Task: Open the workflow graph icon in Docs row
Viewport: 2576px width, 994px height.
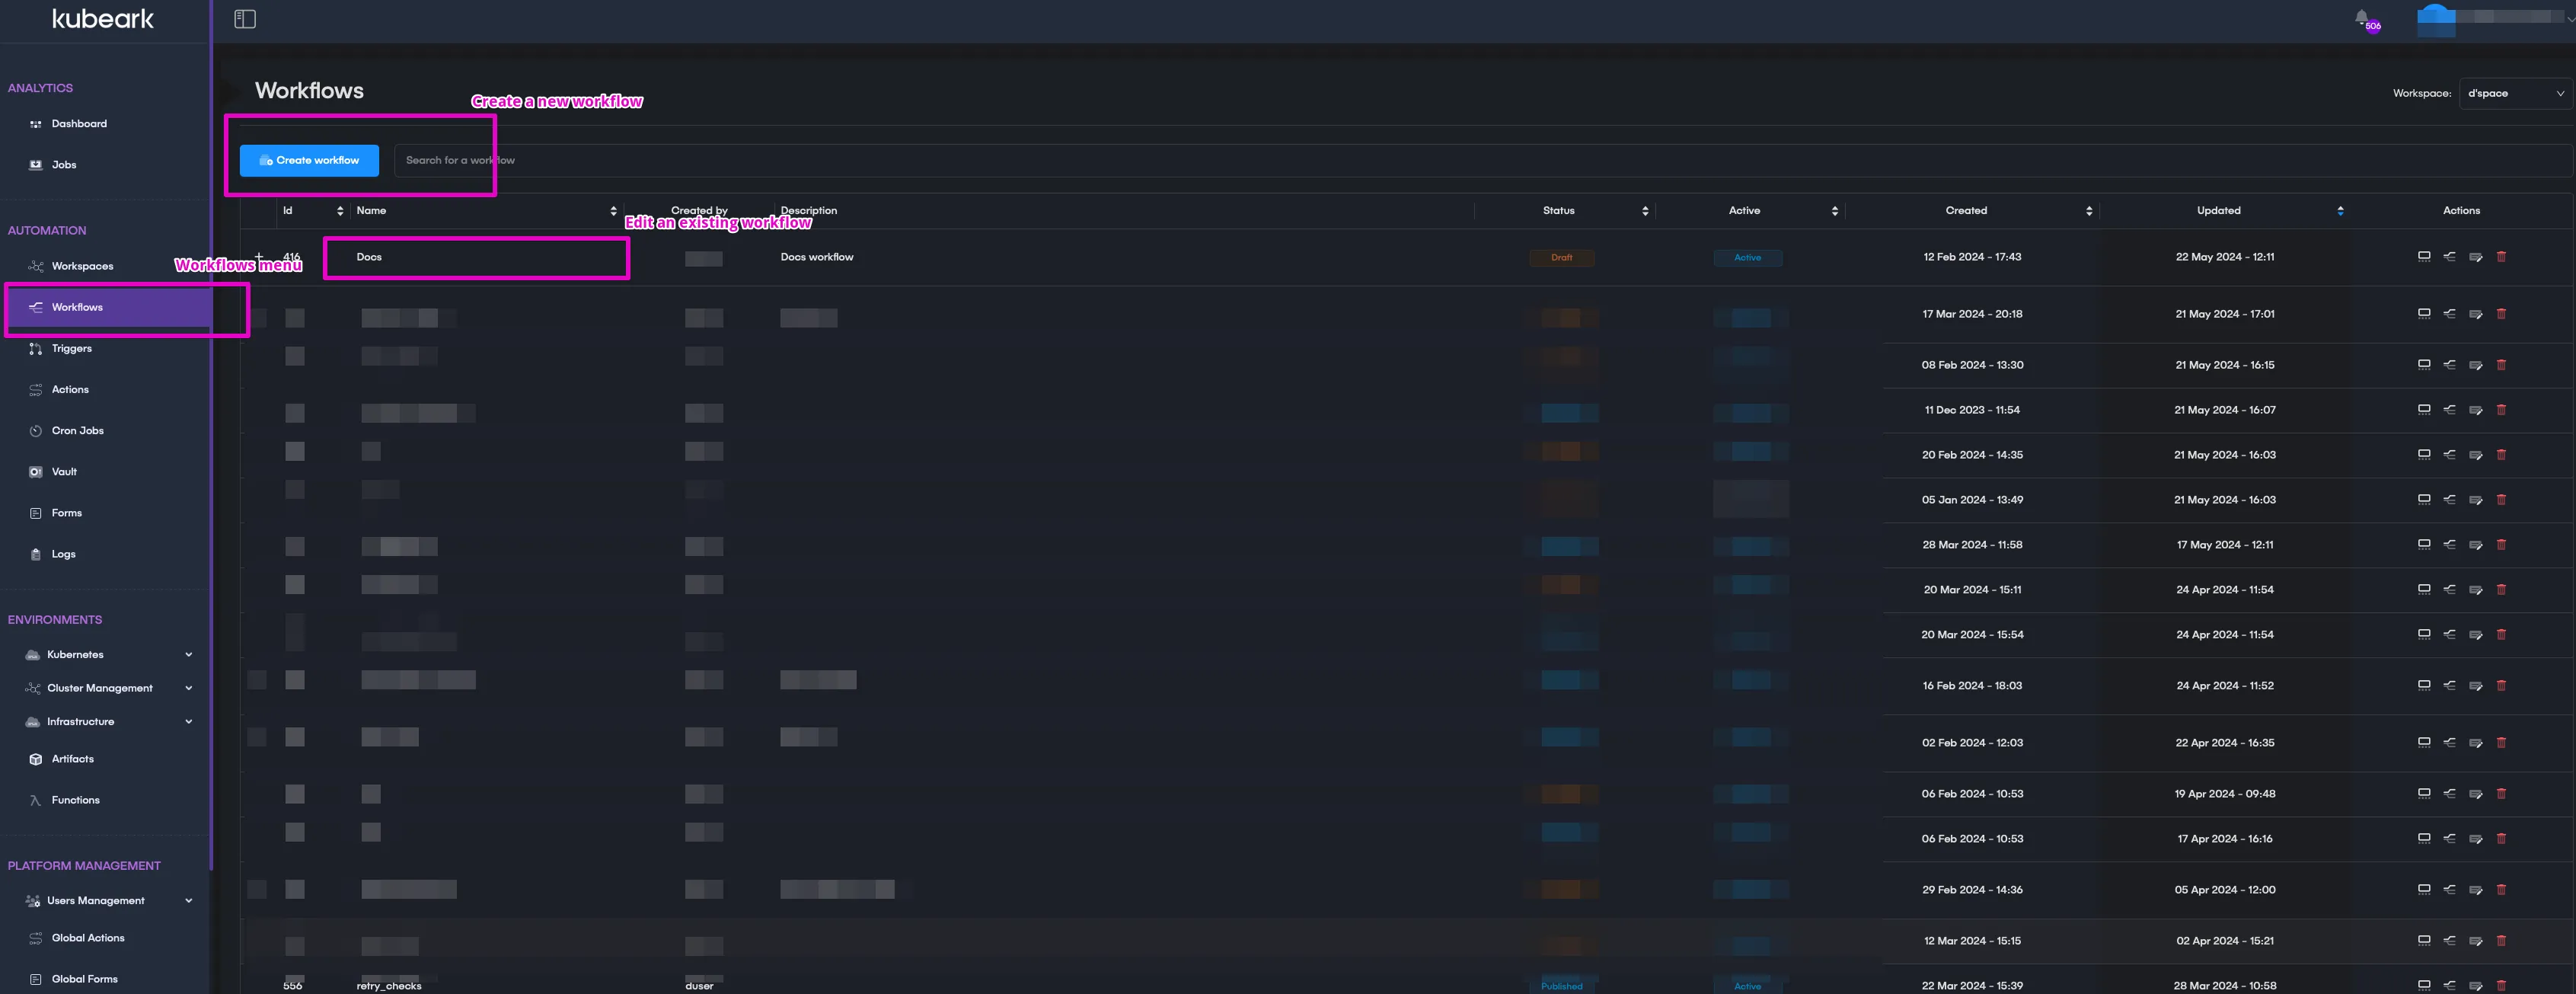Action: point(2449,257)
